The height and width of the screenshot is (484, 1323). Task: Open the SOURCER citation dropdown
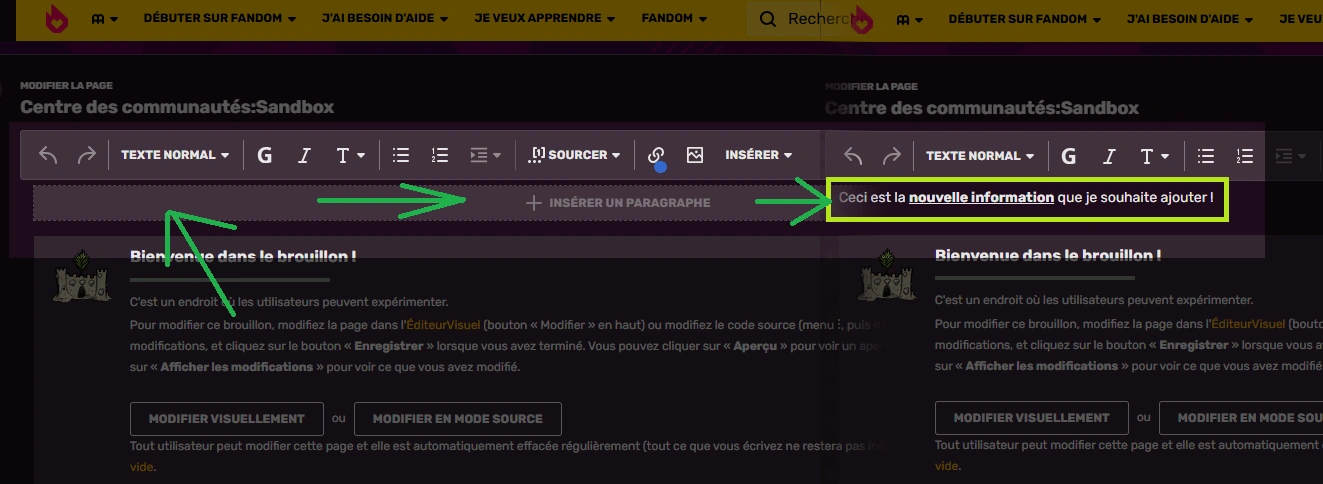[574, 155]
